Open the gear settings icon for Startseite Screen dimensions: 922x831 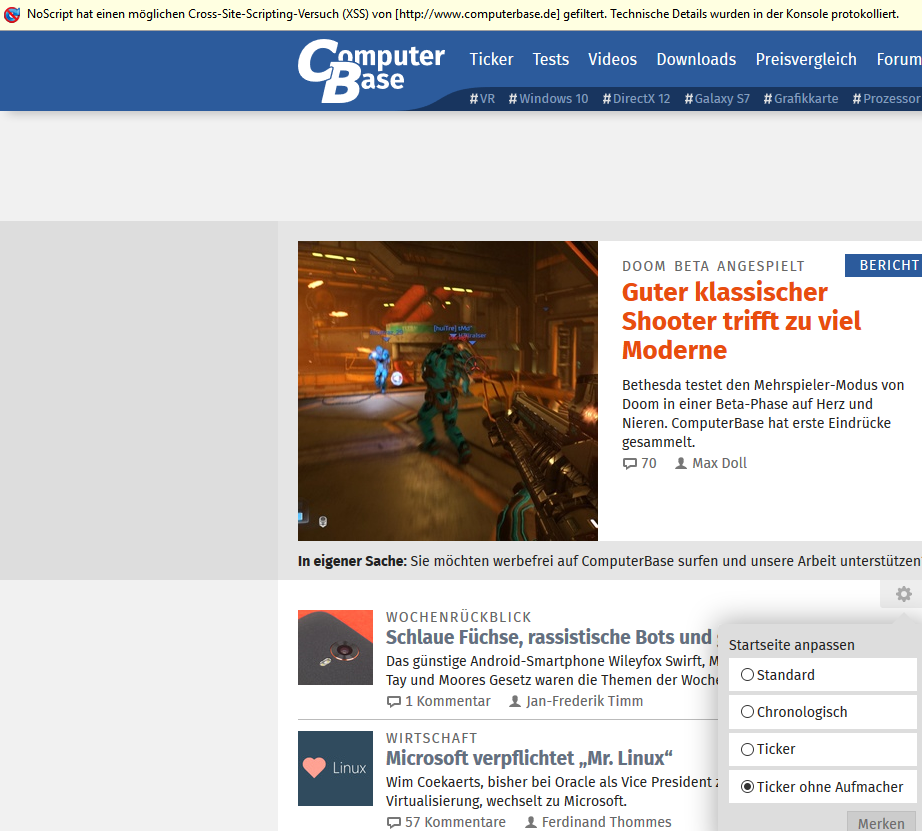click(904, 594)
